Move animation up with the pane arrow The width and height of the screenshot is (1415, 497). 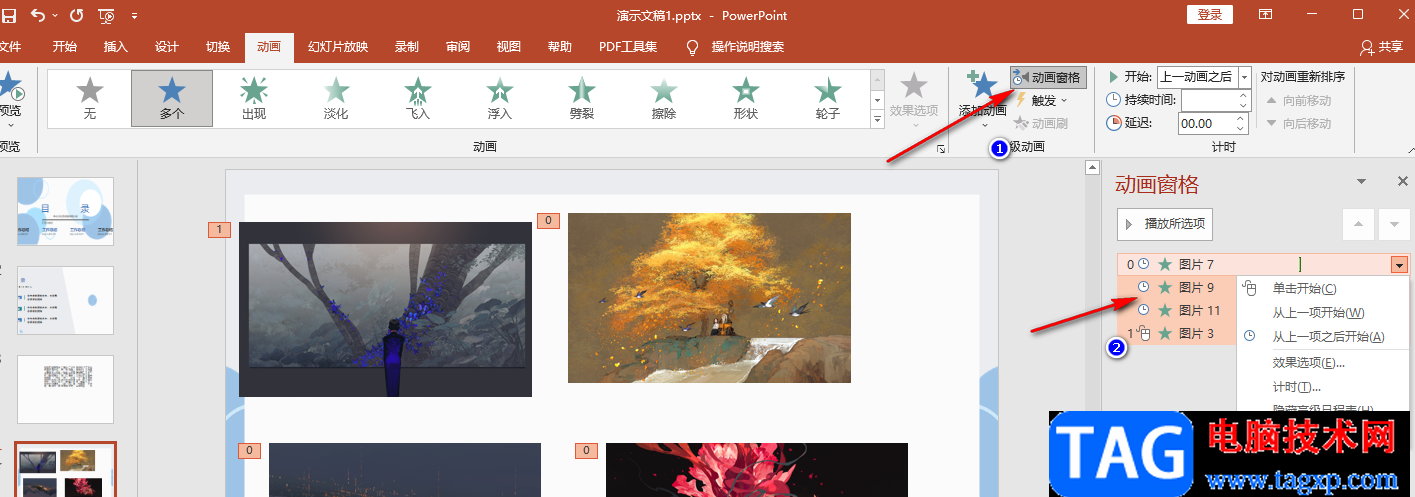click(1357, 224)
